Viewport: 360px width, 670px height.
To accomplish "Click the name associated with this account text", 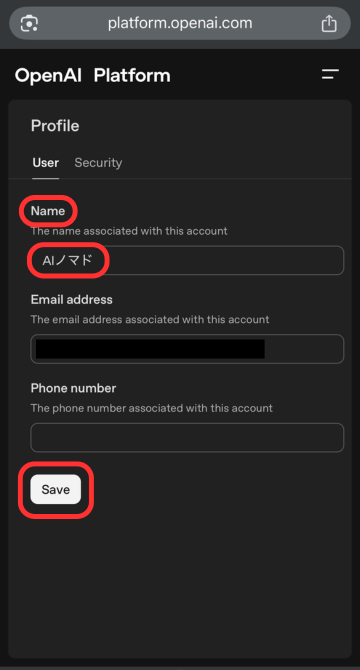I will pos(129,231).
